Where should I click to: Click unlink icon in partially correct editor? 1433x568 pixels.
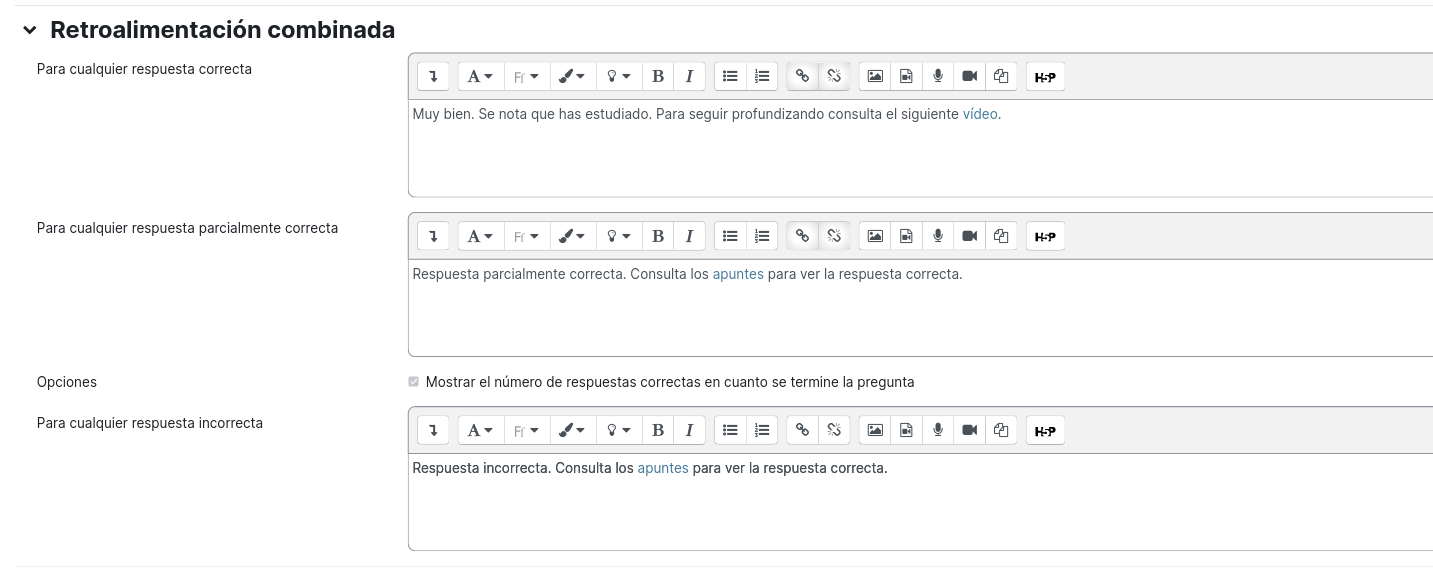[x=834, y=237]
